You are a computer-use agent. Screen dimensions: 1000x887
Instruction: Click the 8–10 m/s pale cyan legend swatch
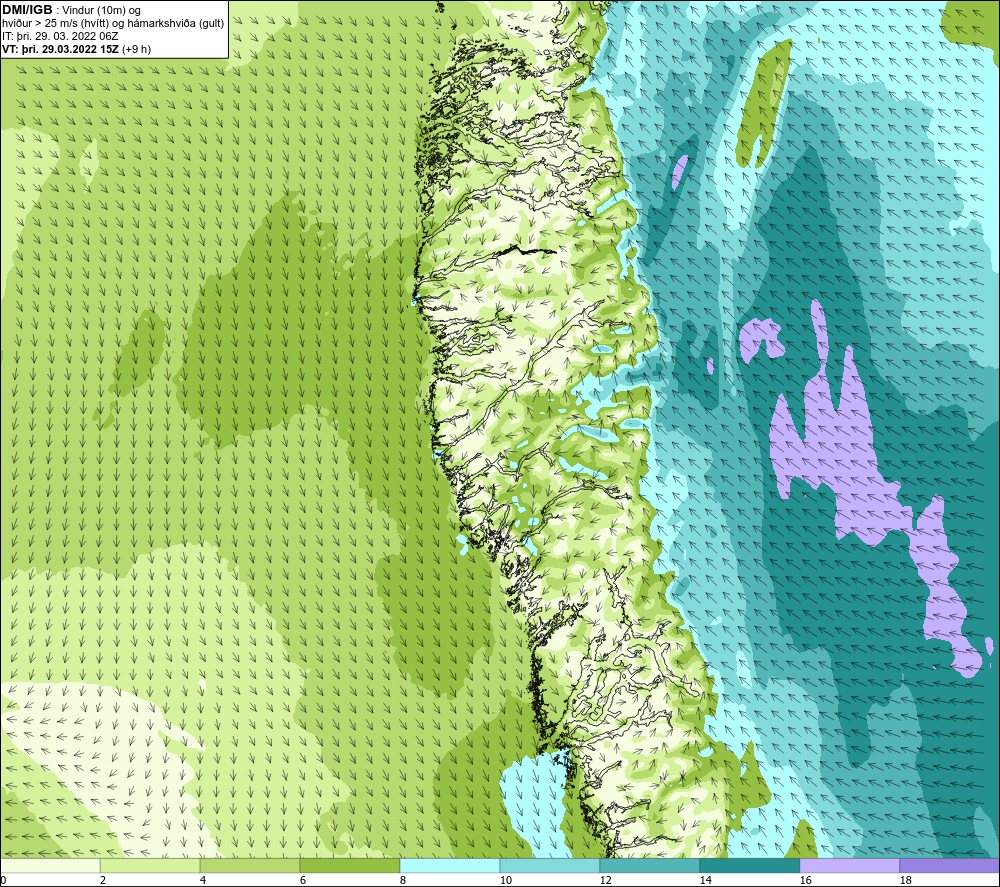450,865
